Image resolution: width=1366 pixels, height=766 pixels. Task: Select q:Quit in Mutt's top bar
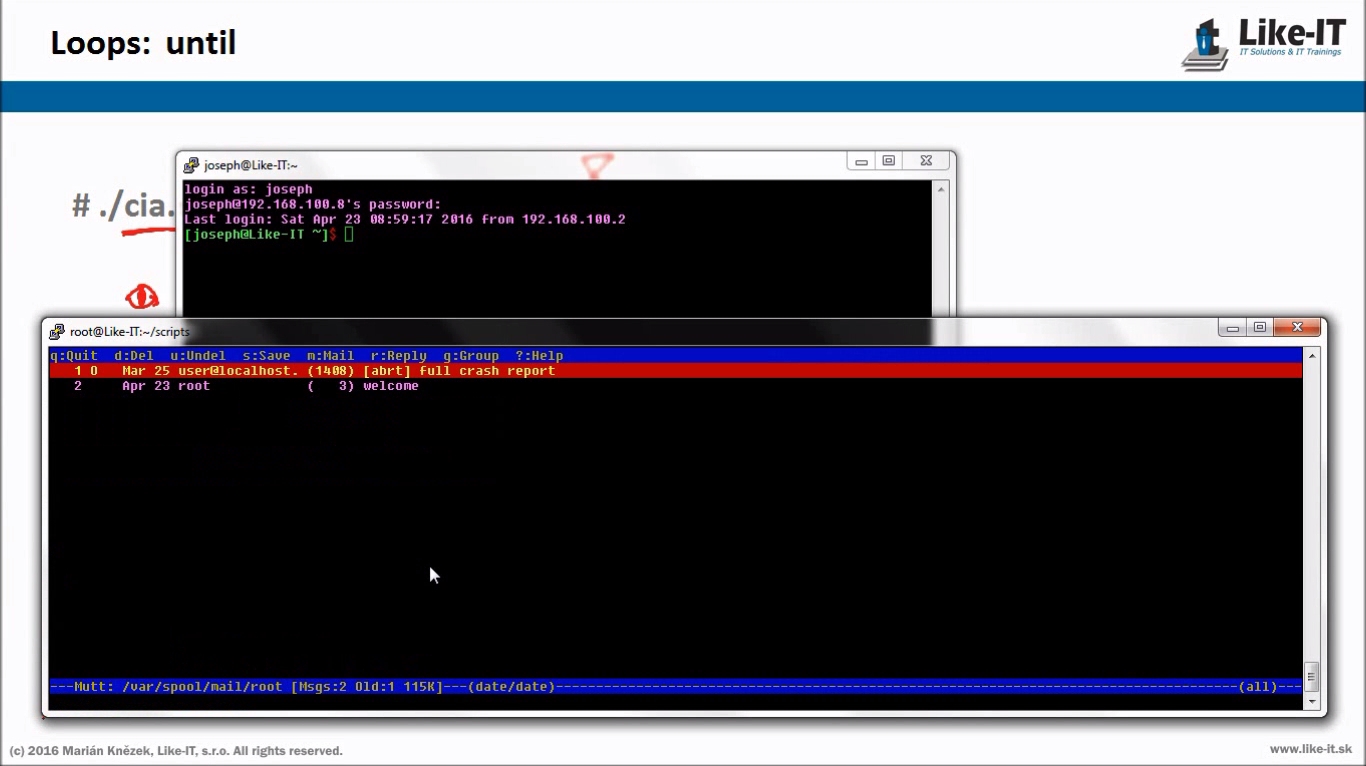click(x=74, y=356)
